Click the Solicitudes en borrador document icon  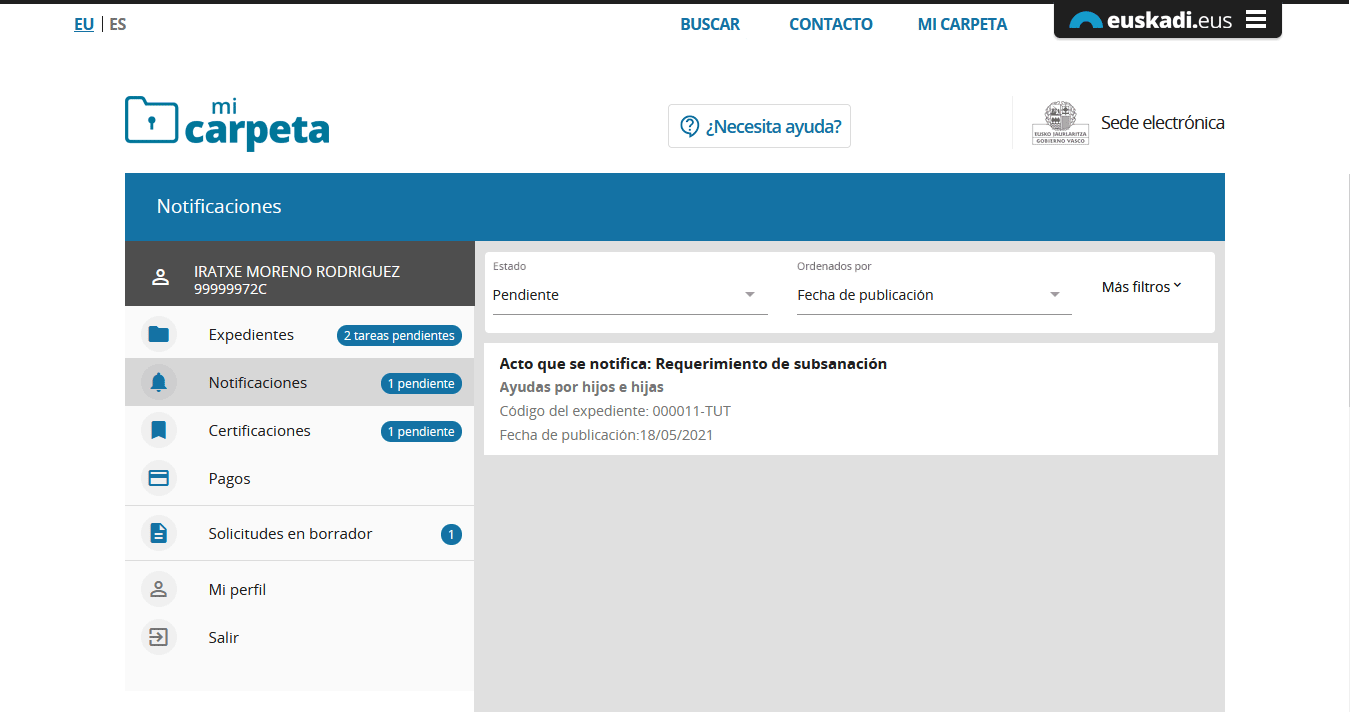click(158, 534)
